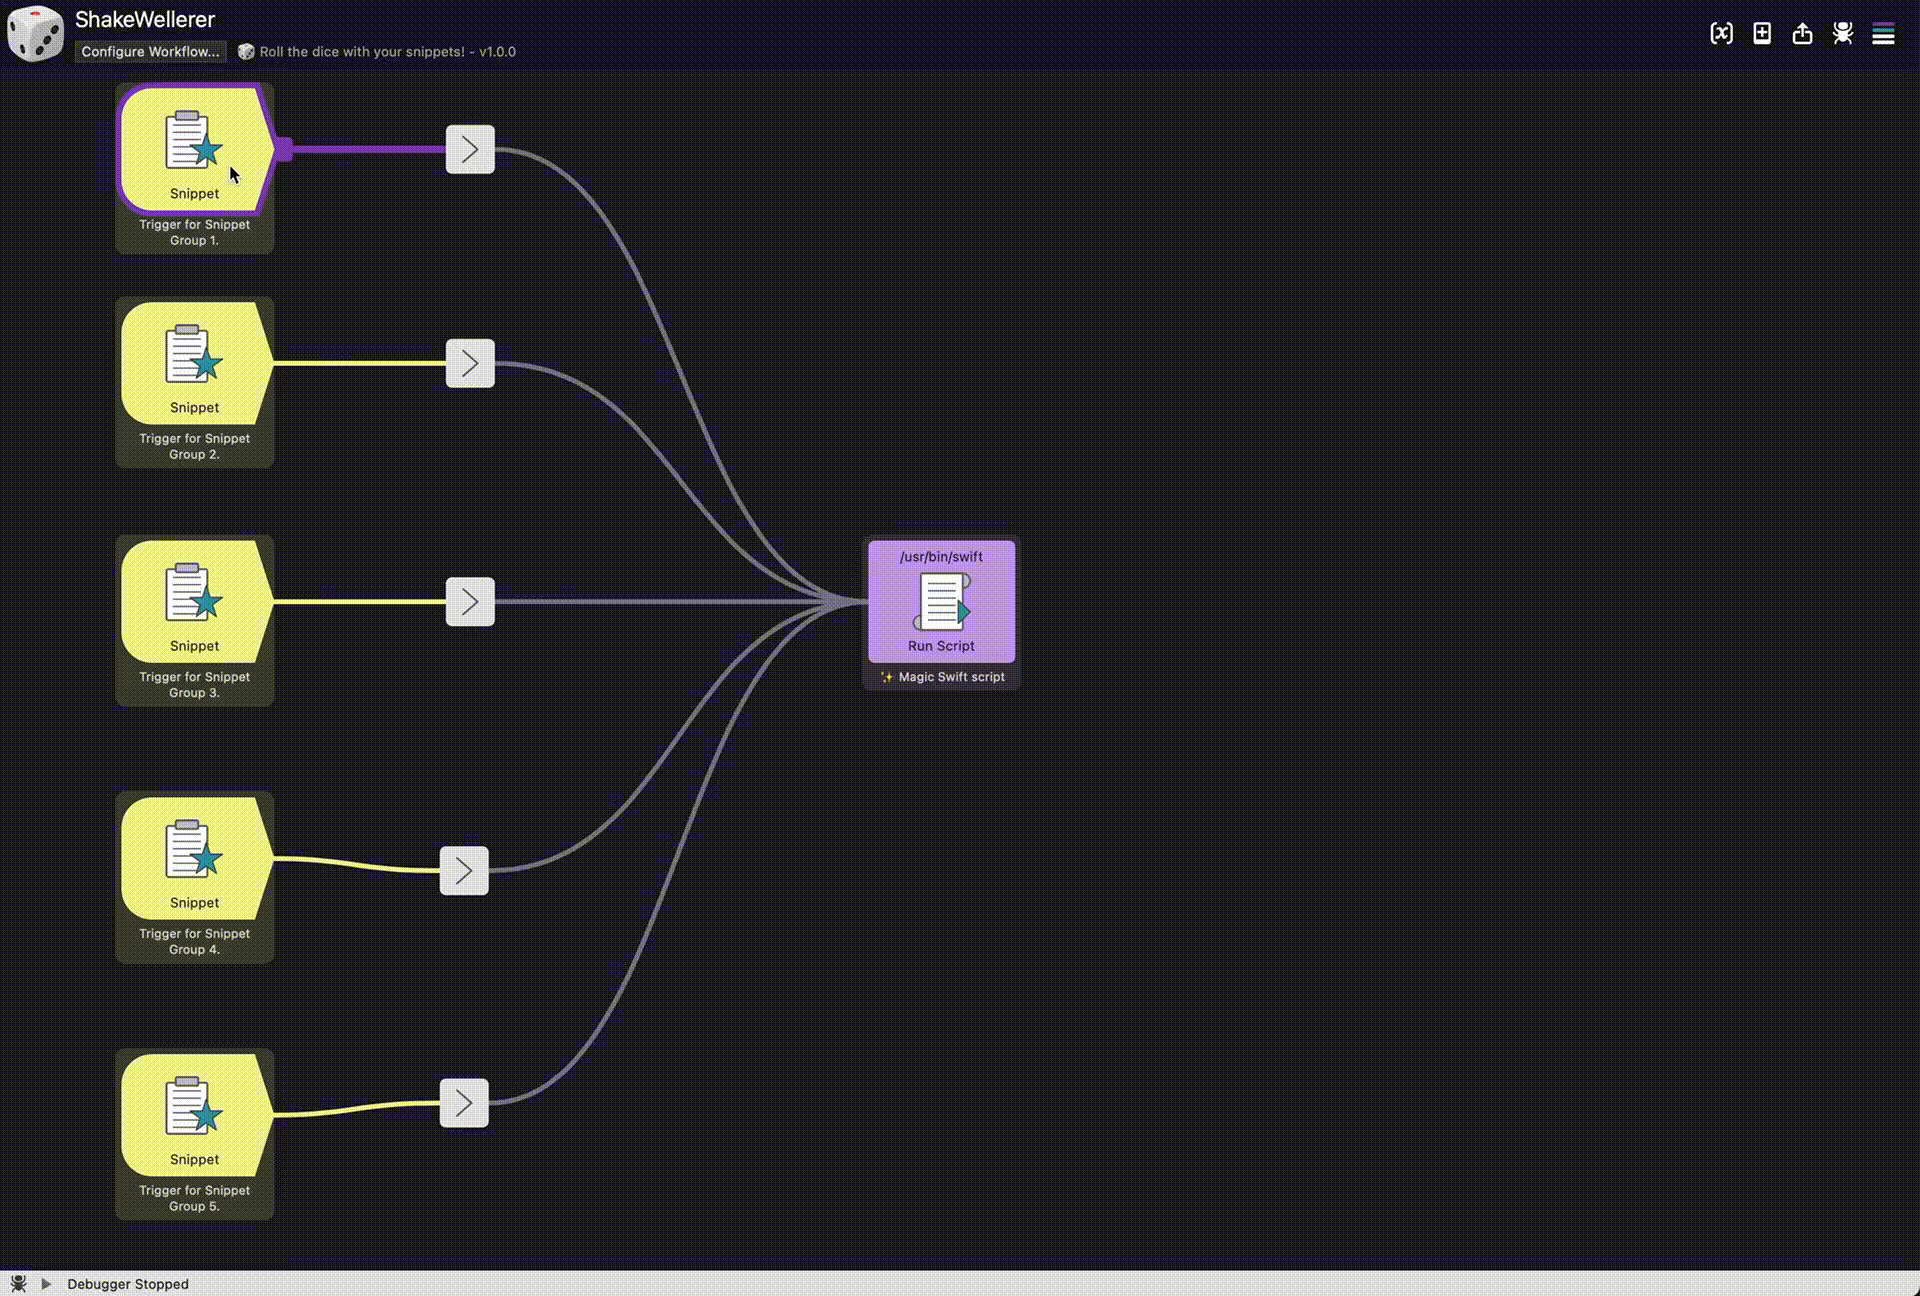Open workflow variables [x] panel
Screen dimensions: 1920x1296
pos(1721,34)
